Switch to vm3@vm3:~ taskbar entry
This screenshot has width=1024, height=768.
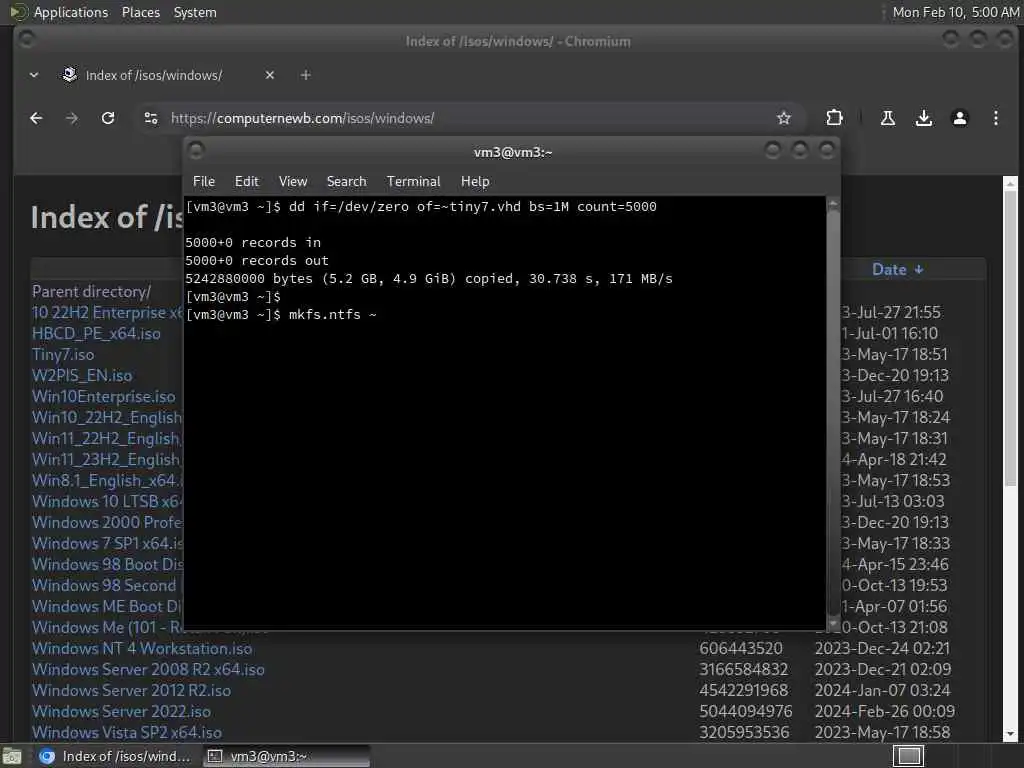286,756
